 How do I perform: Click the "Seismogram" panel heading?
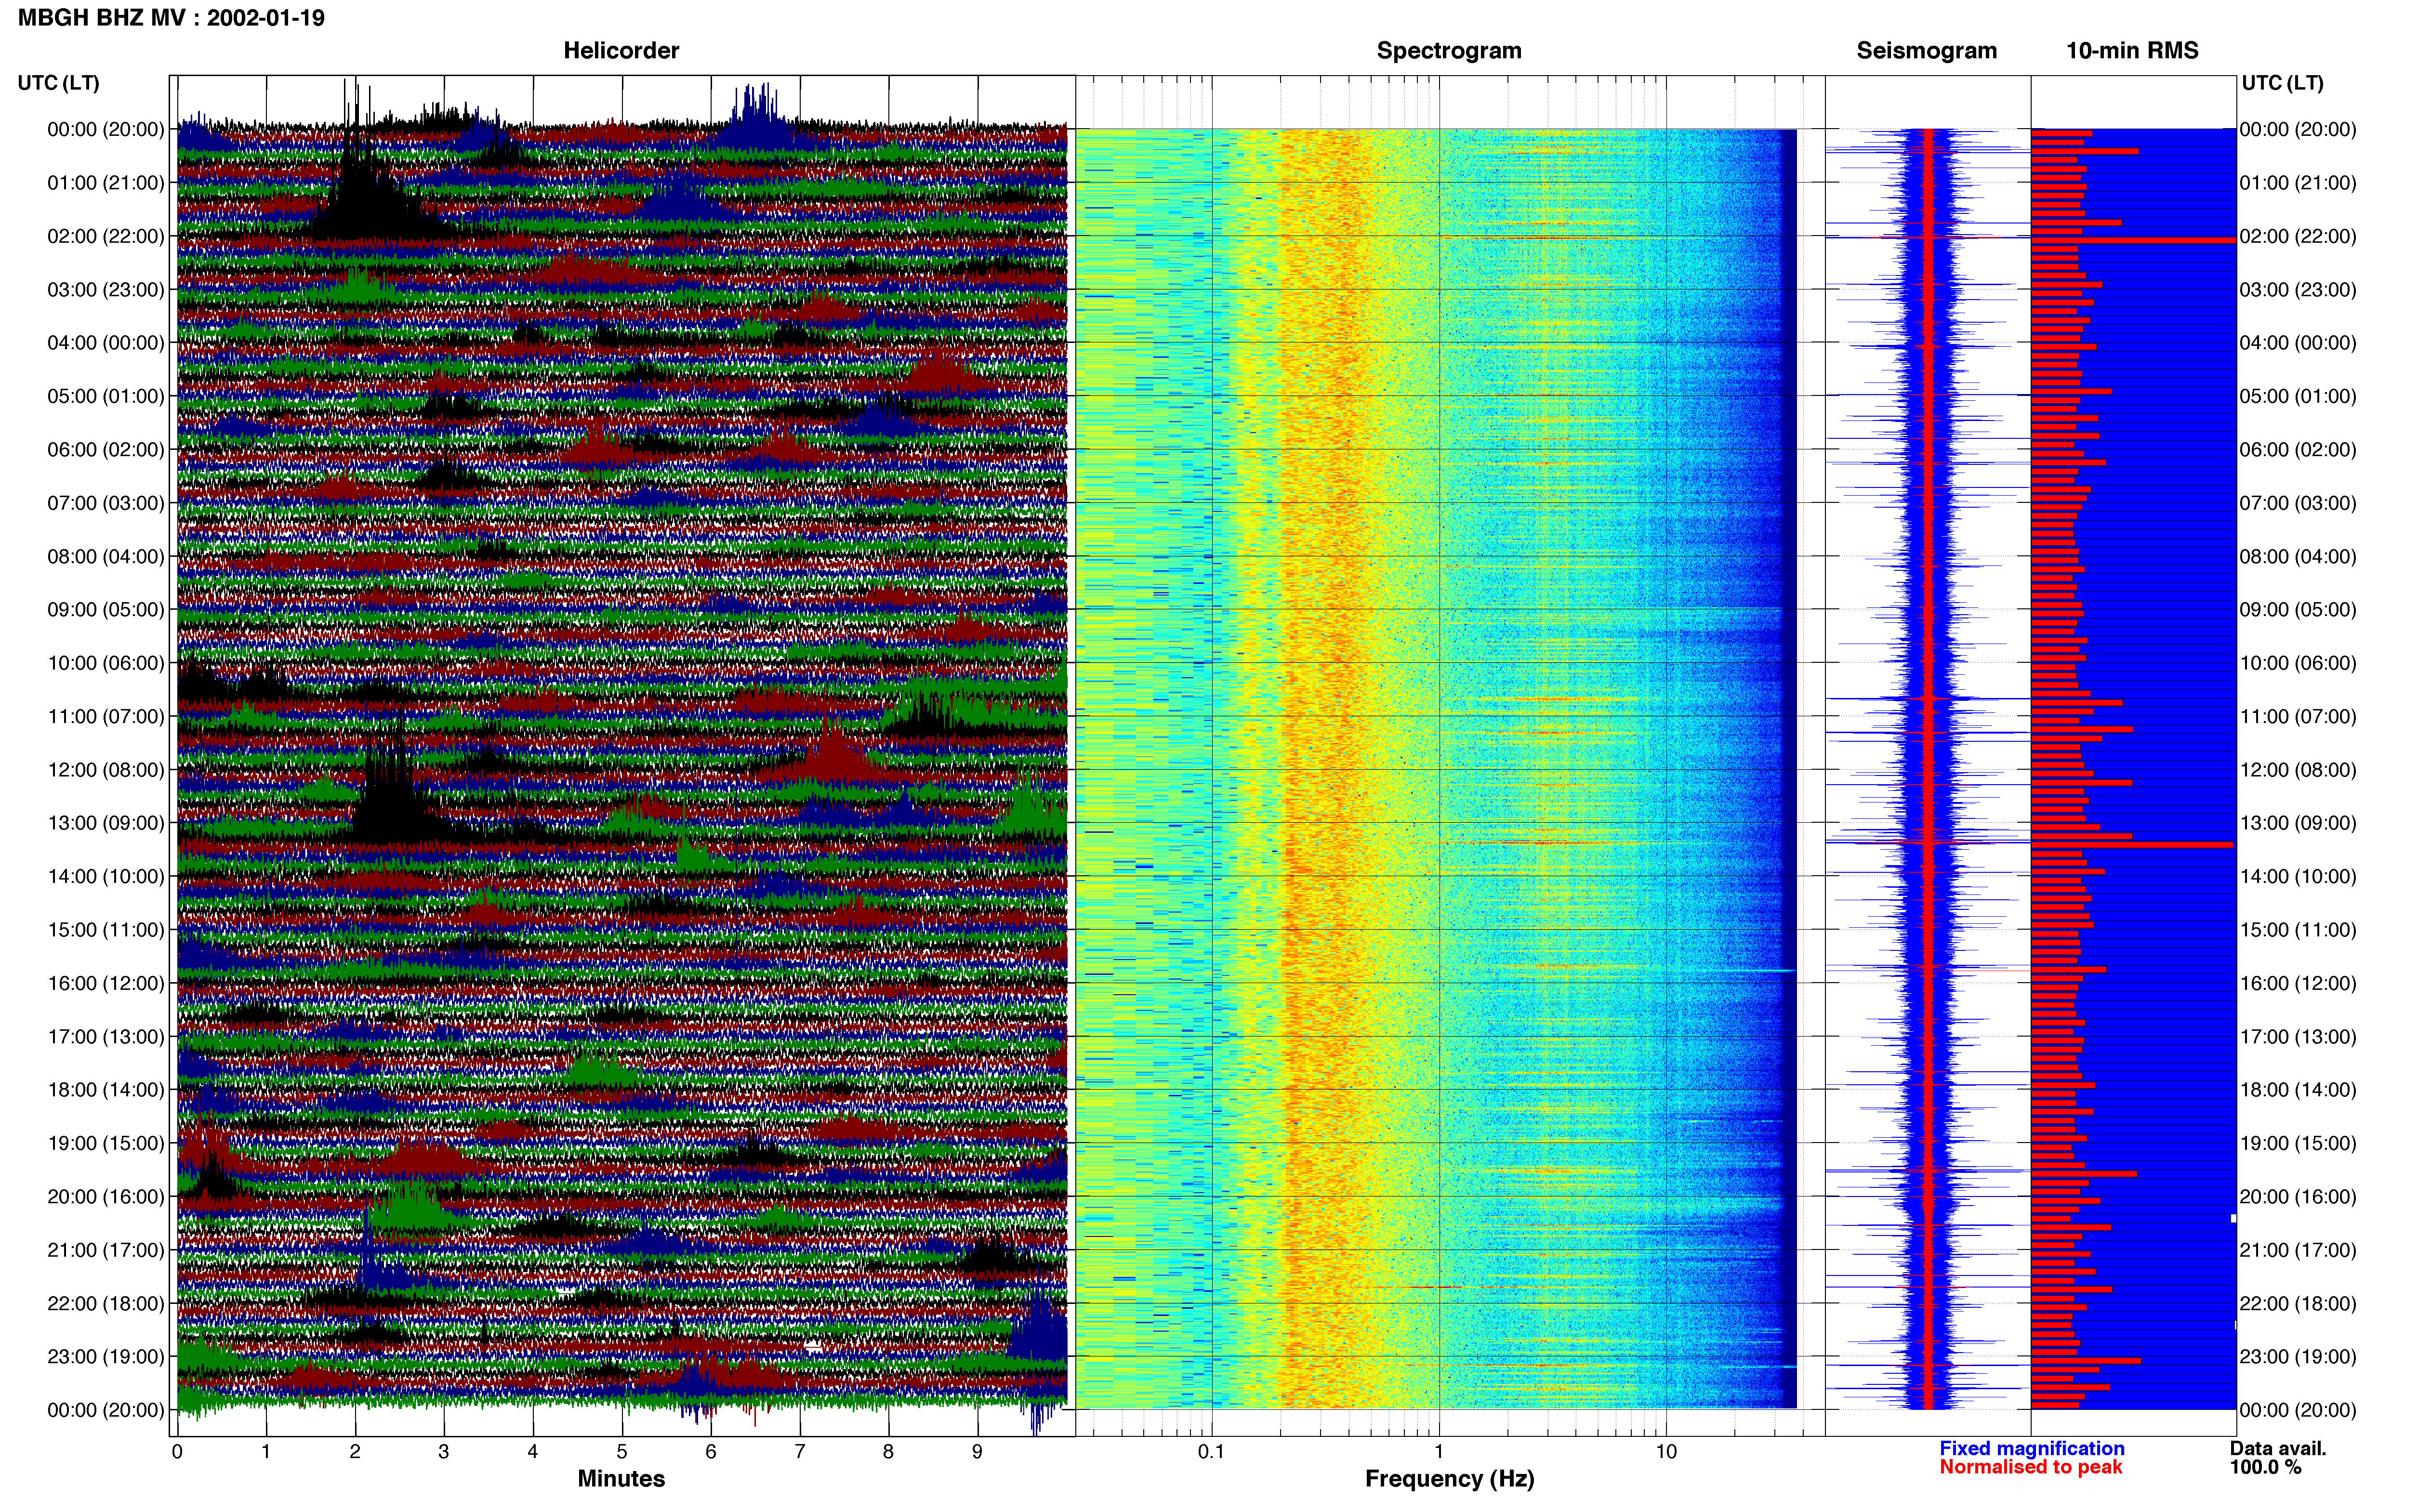pyautogui.click(x=1927, y=51)
